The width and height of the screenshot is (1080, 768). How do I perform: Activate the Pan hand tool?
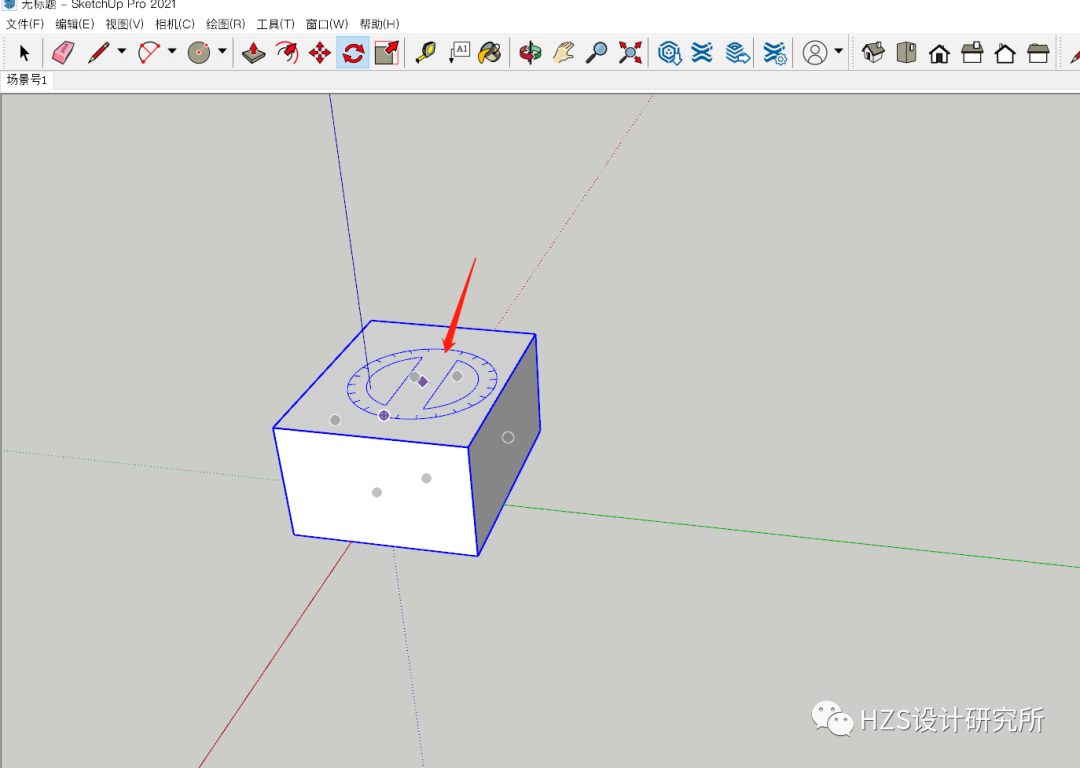(x=563, y=52)
